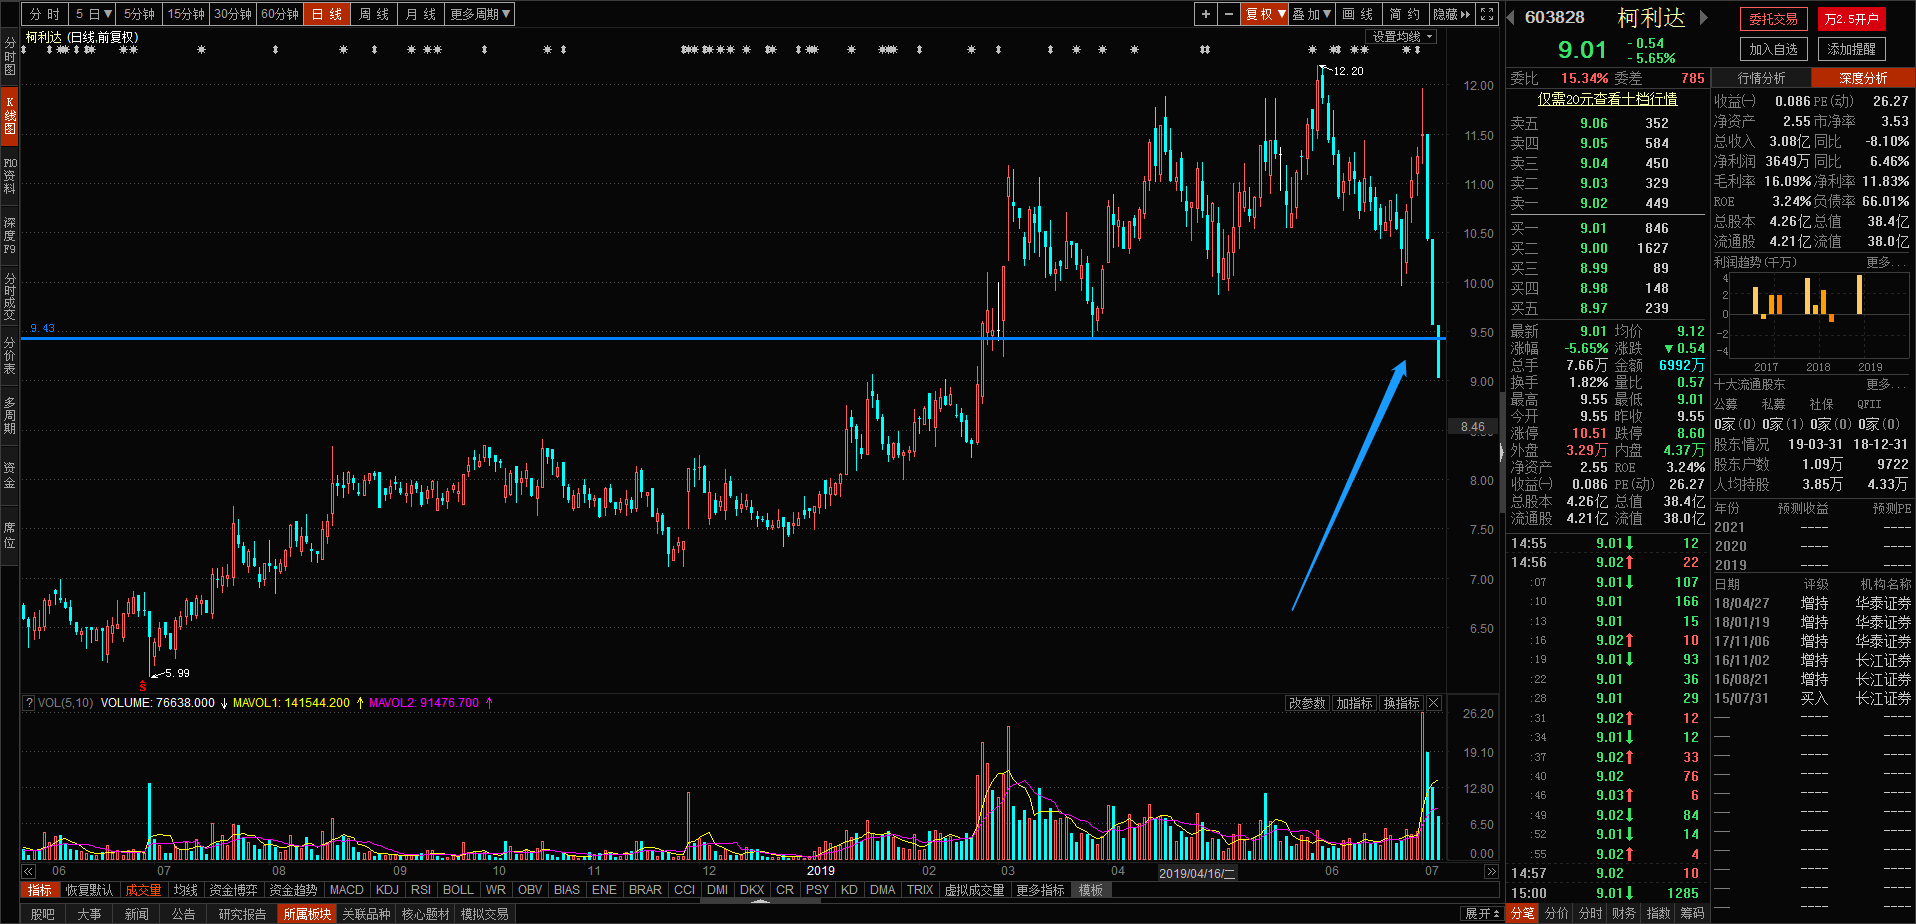Screen dimensions: 1916x924
Task: Click the VOL help question mark
Action: 29,703
